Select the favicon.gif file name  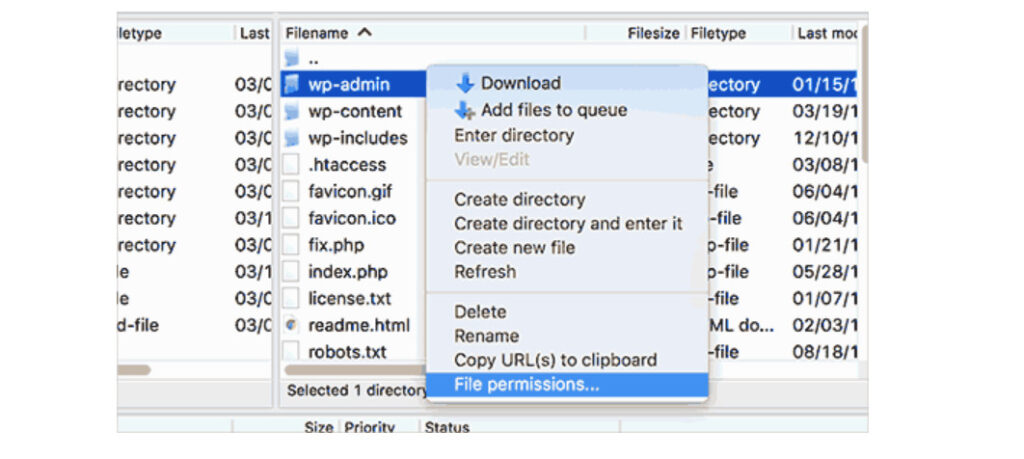pos(350,191)
